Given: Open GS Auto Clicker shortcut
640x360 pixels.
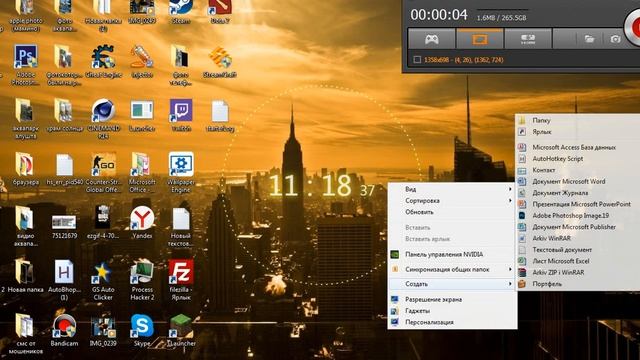Looking at the screenshot, I should [x=103, y=281].
